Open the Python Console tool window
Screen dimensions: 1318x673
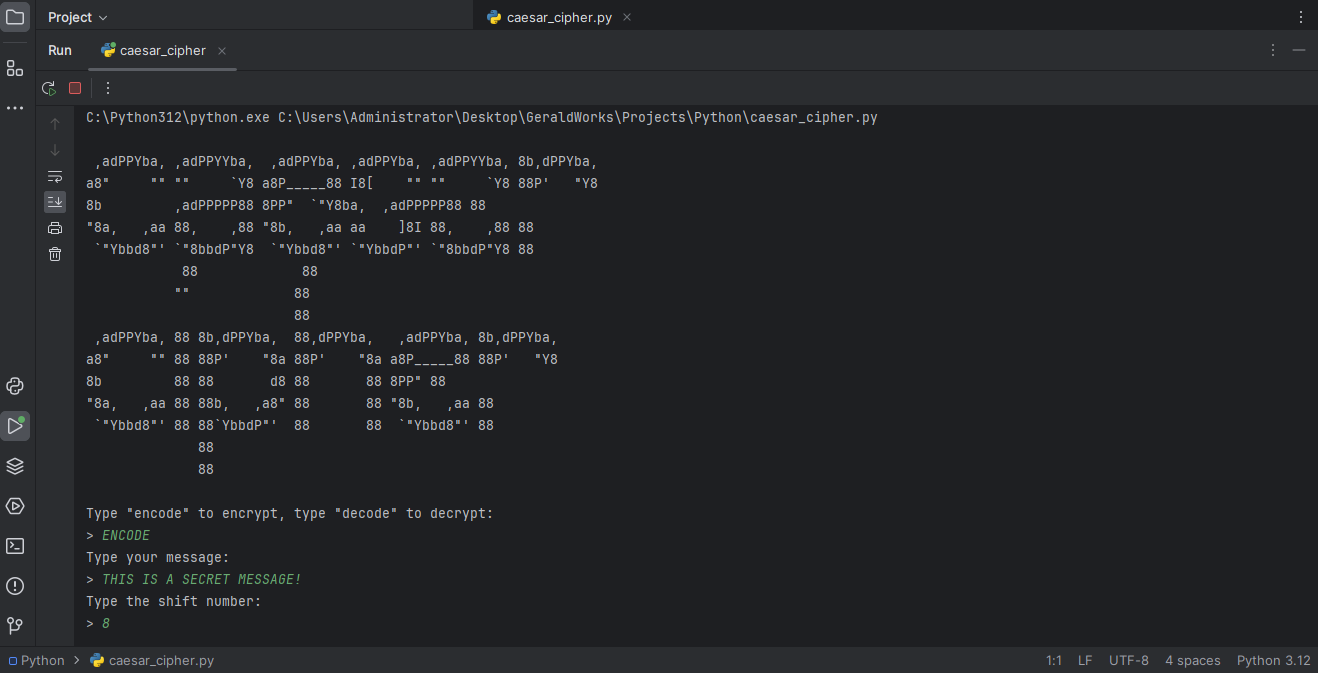coord(15,386)
